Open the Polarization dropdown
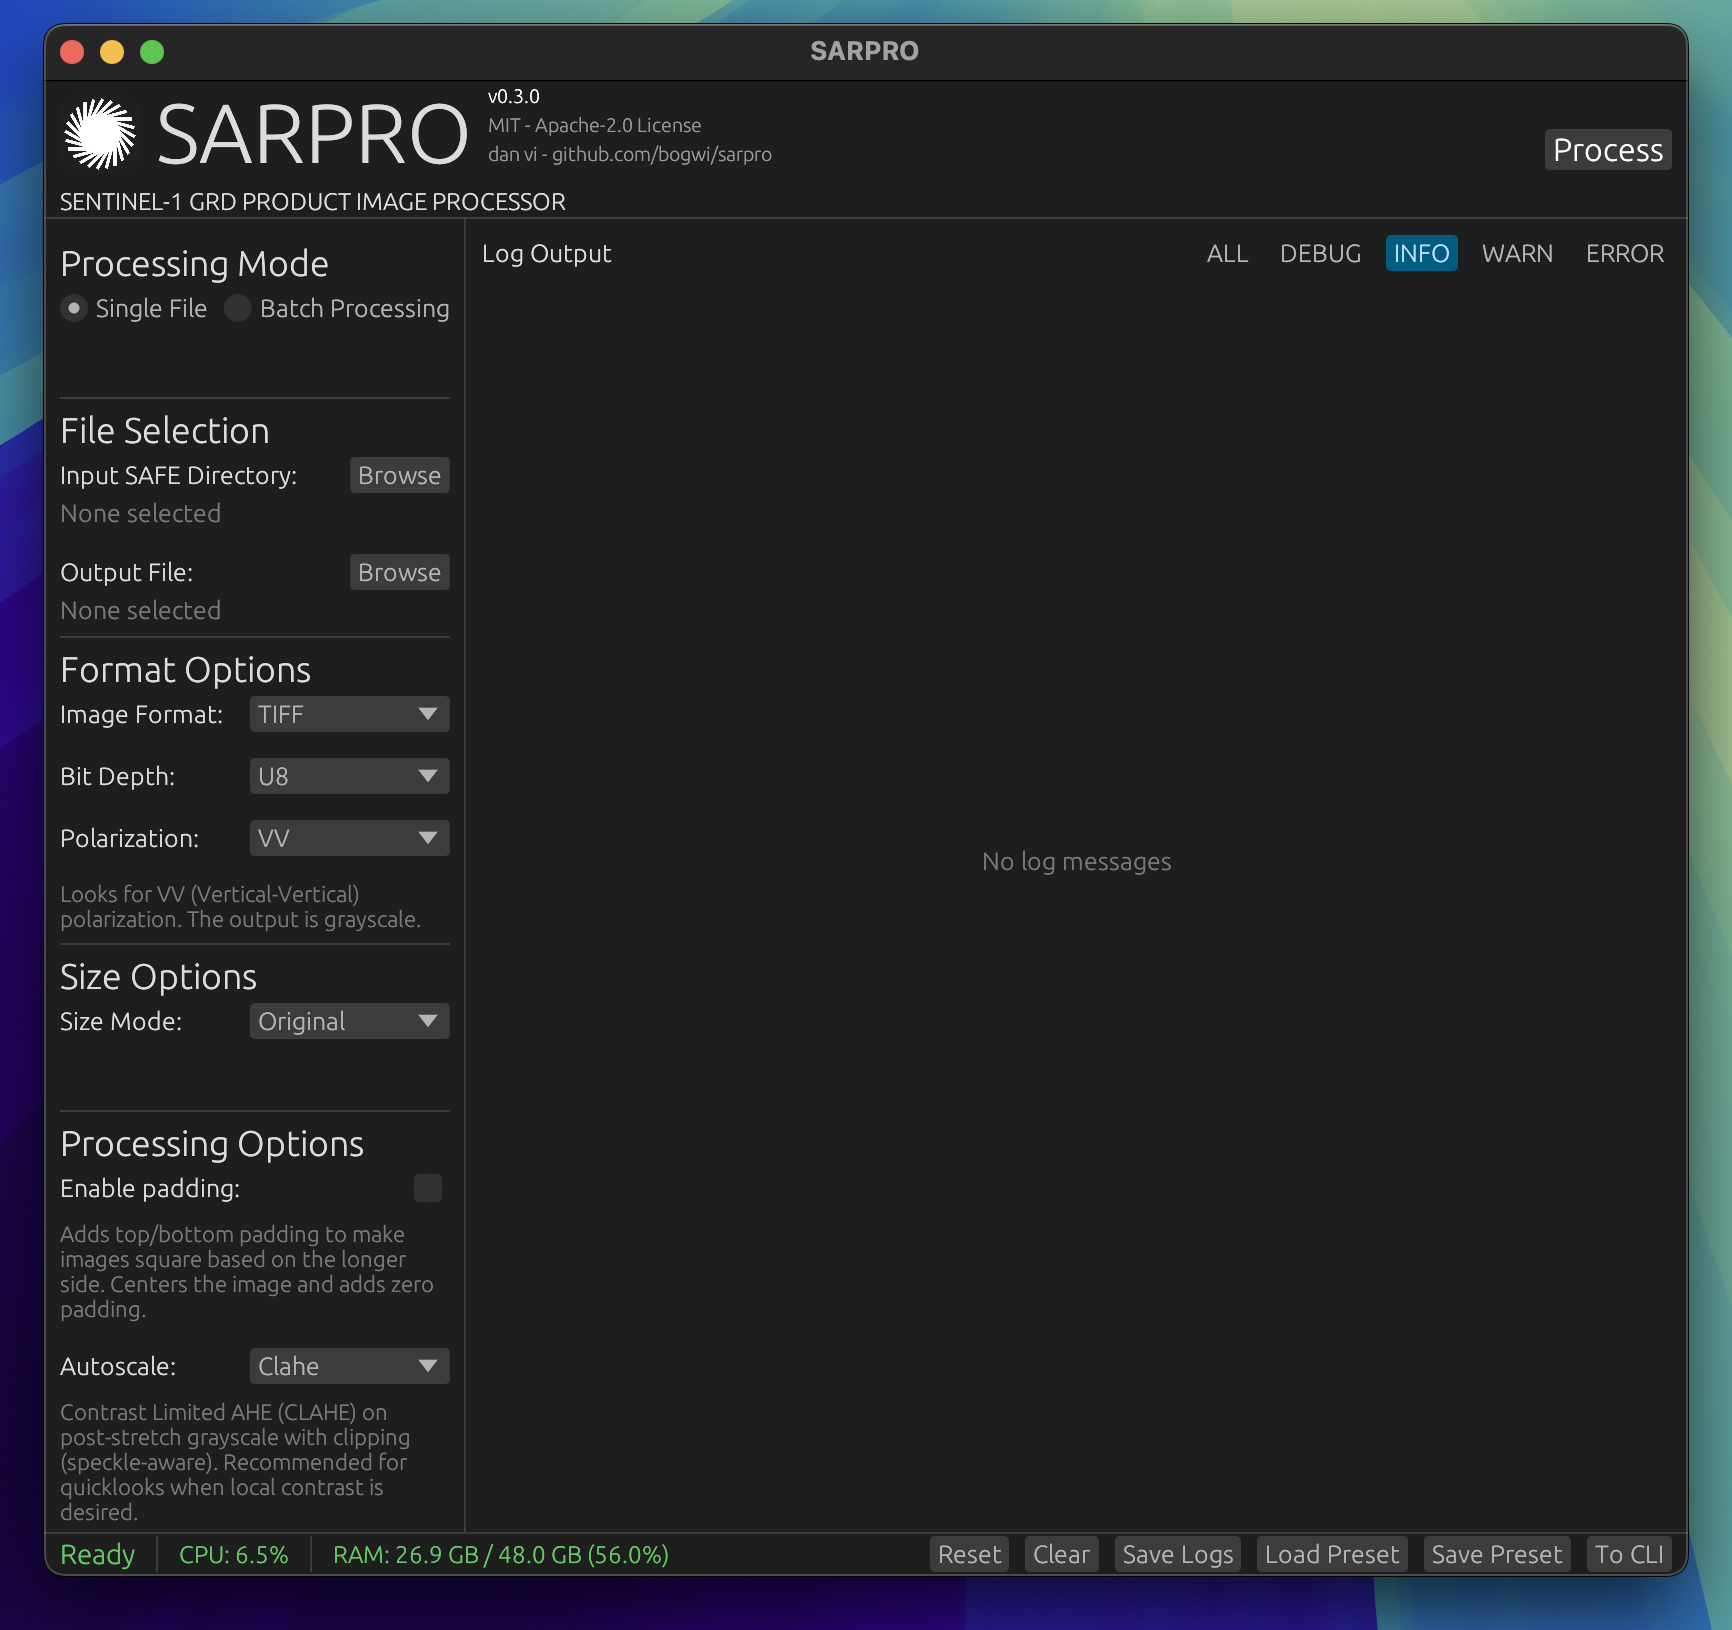 (349, 838)
